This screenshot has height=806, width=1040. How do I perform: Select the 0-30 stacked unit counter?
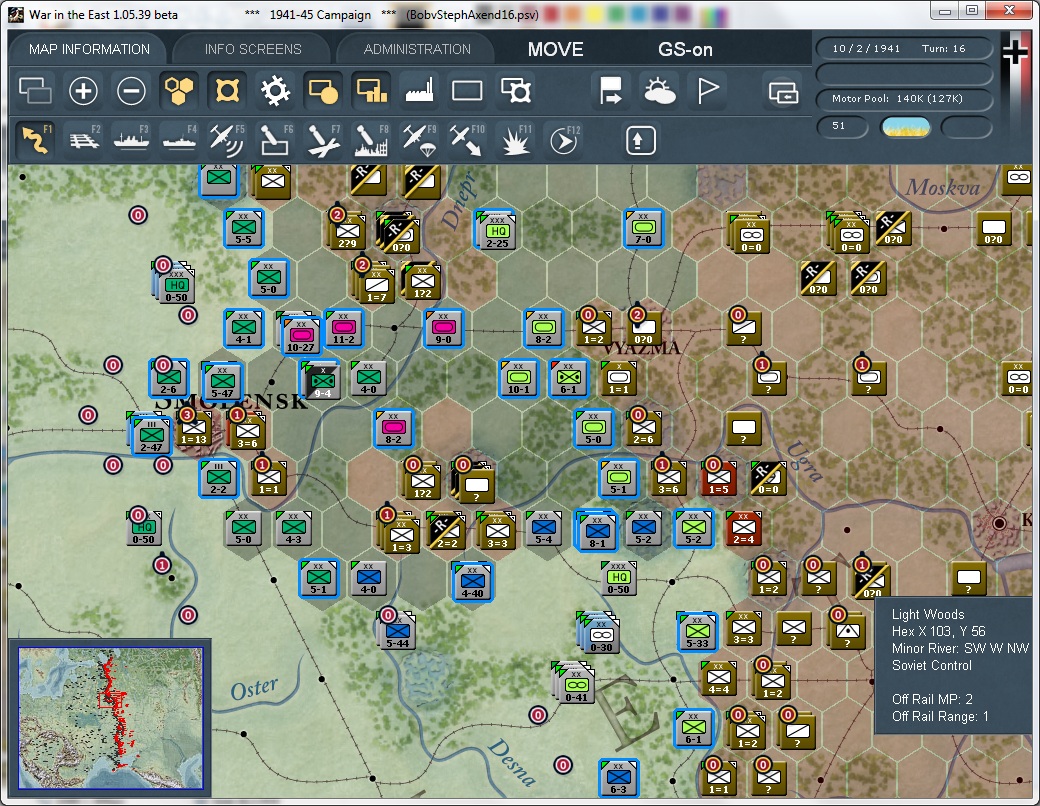pos(601,635)
